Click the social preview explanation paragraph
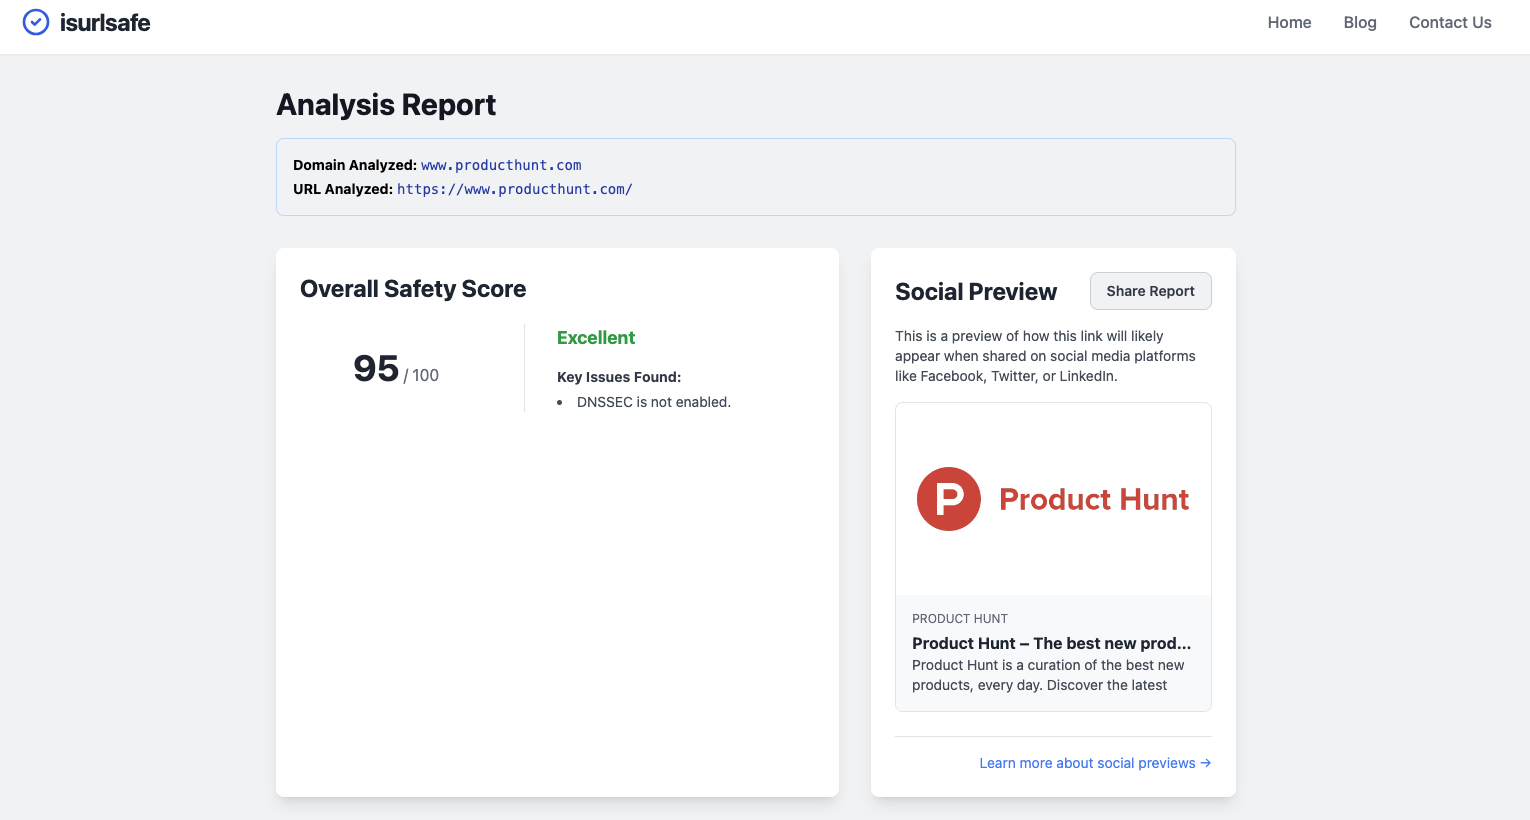Viewport: 1530px width, 820px height. (1045, 356)
